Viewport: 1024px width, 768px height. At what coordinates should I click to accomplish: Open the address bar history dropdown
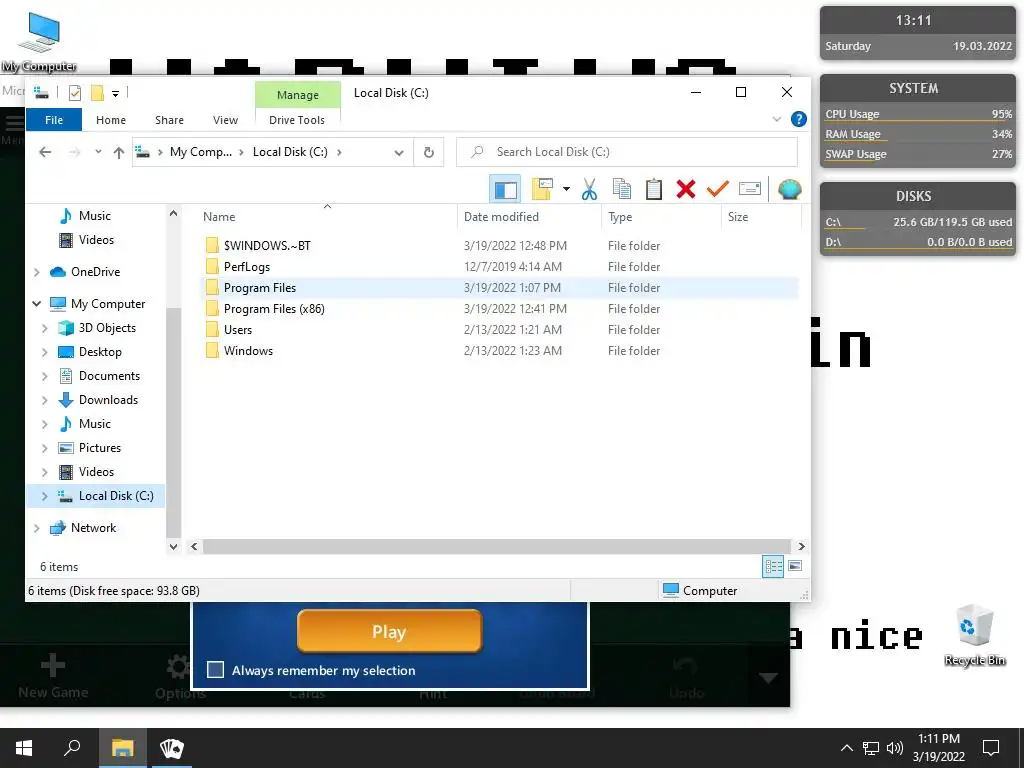(398, 152)
